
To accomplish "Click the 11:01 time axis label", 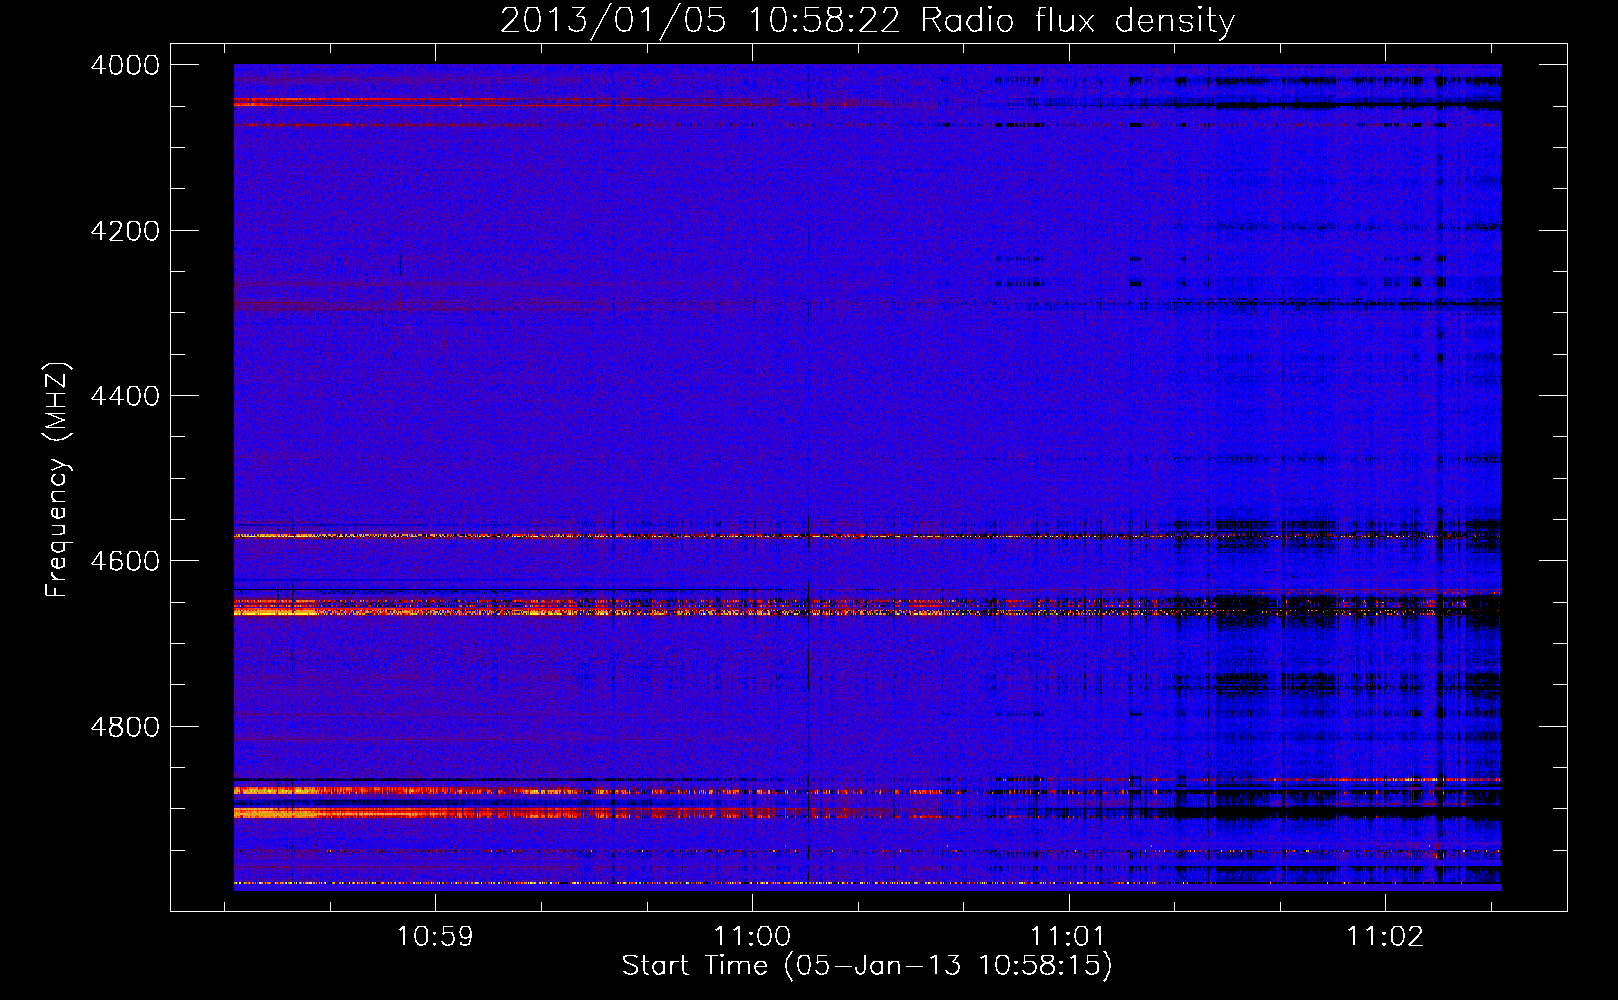I will (1068, 936).
